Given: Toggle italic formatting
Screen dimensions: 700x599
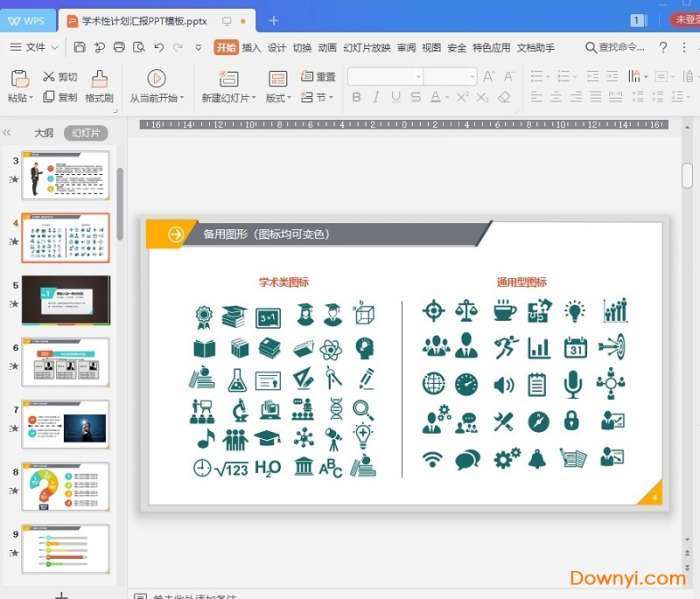Looking at the screenshot, I should pyautogui.click(x=376, y=97).
